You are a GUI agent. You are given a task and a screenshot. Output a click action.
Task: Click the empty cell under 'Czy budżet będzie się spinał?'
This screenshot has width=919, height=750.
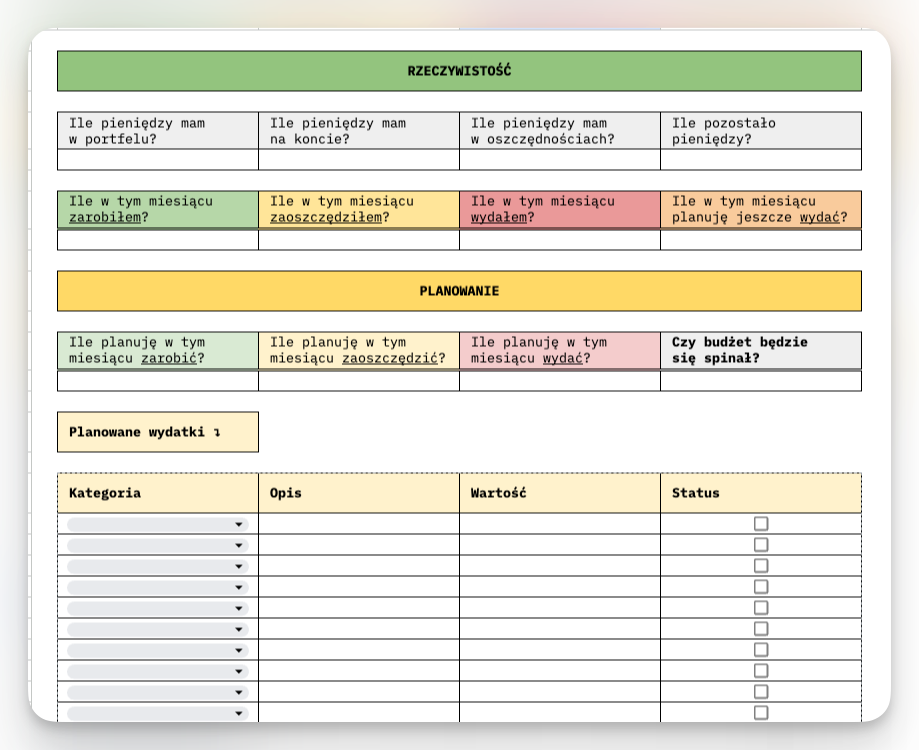coord(761,381)
